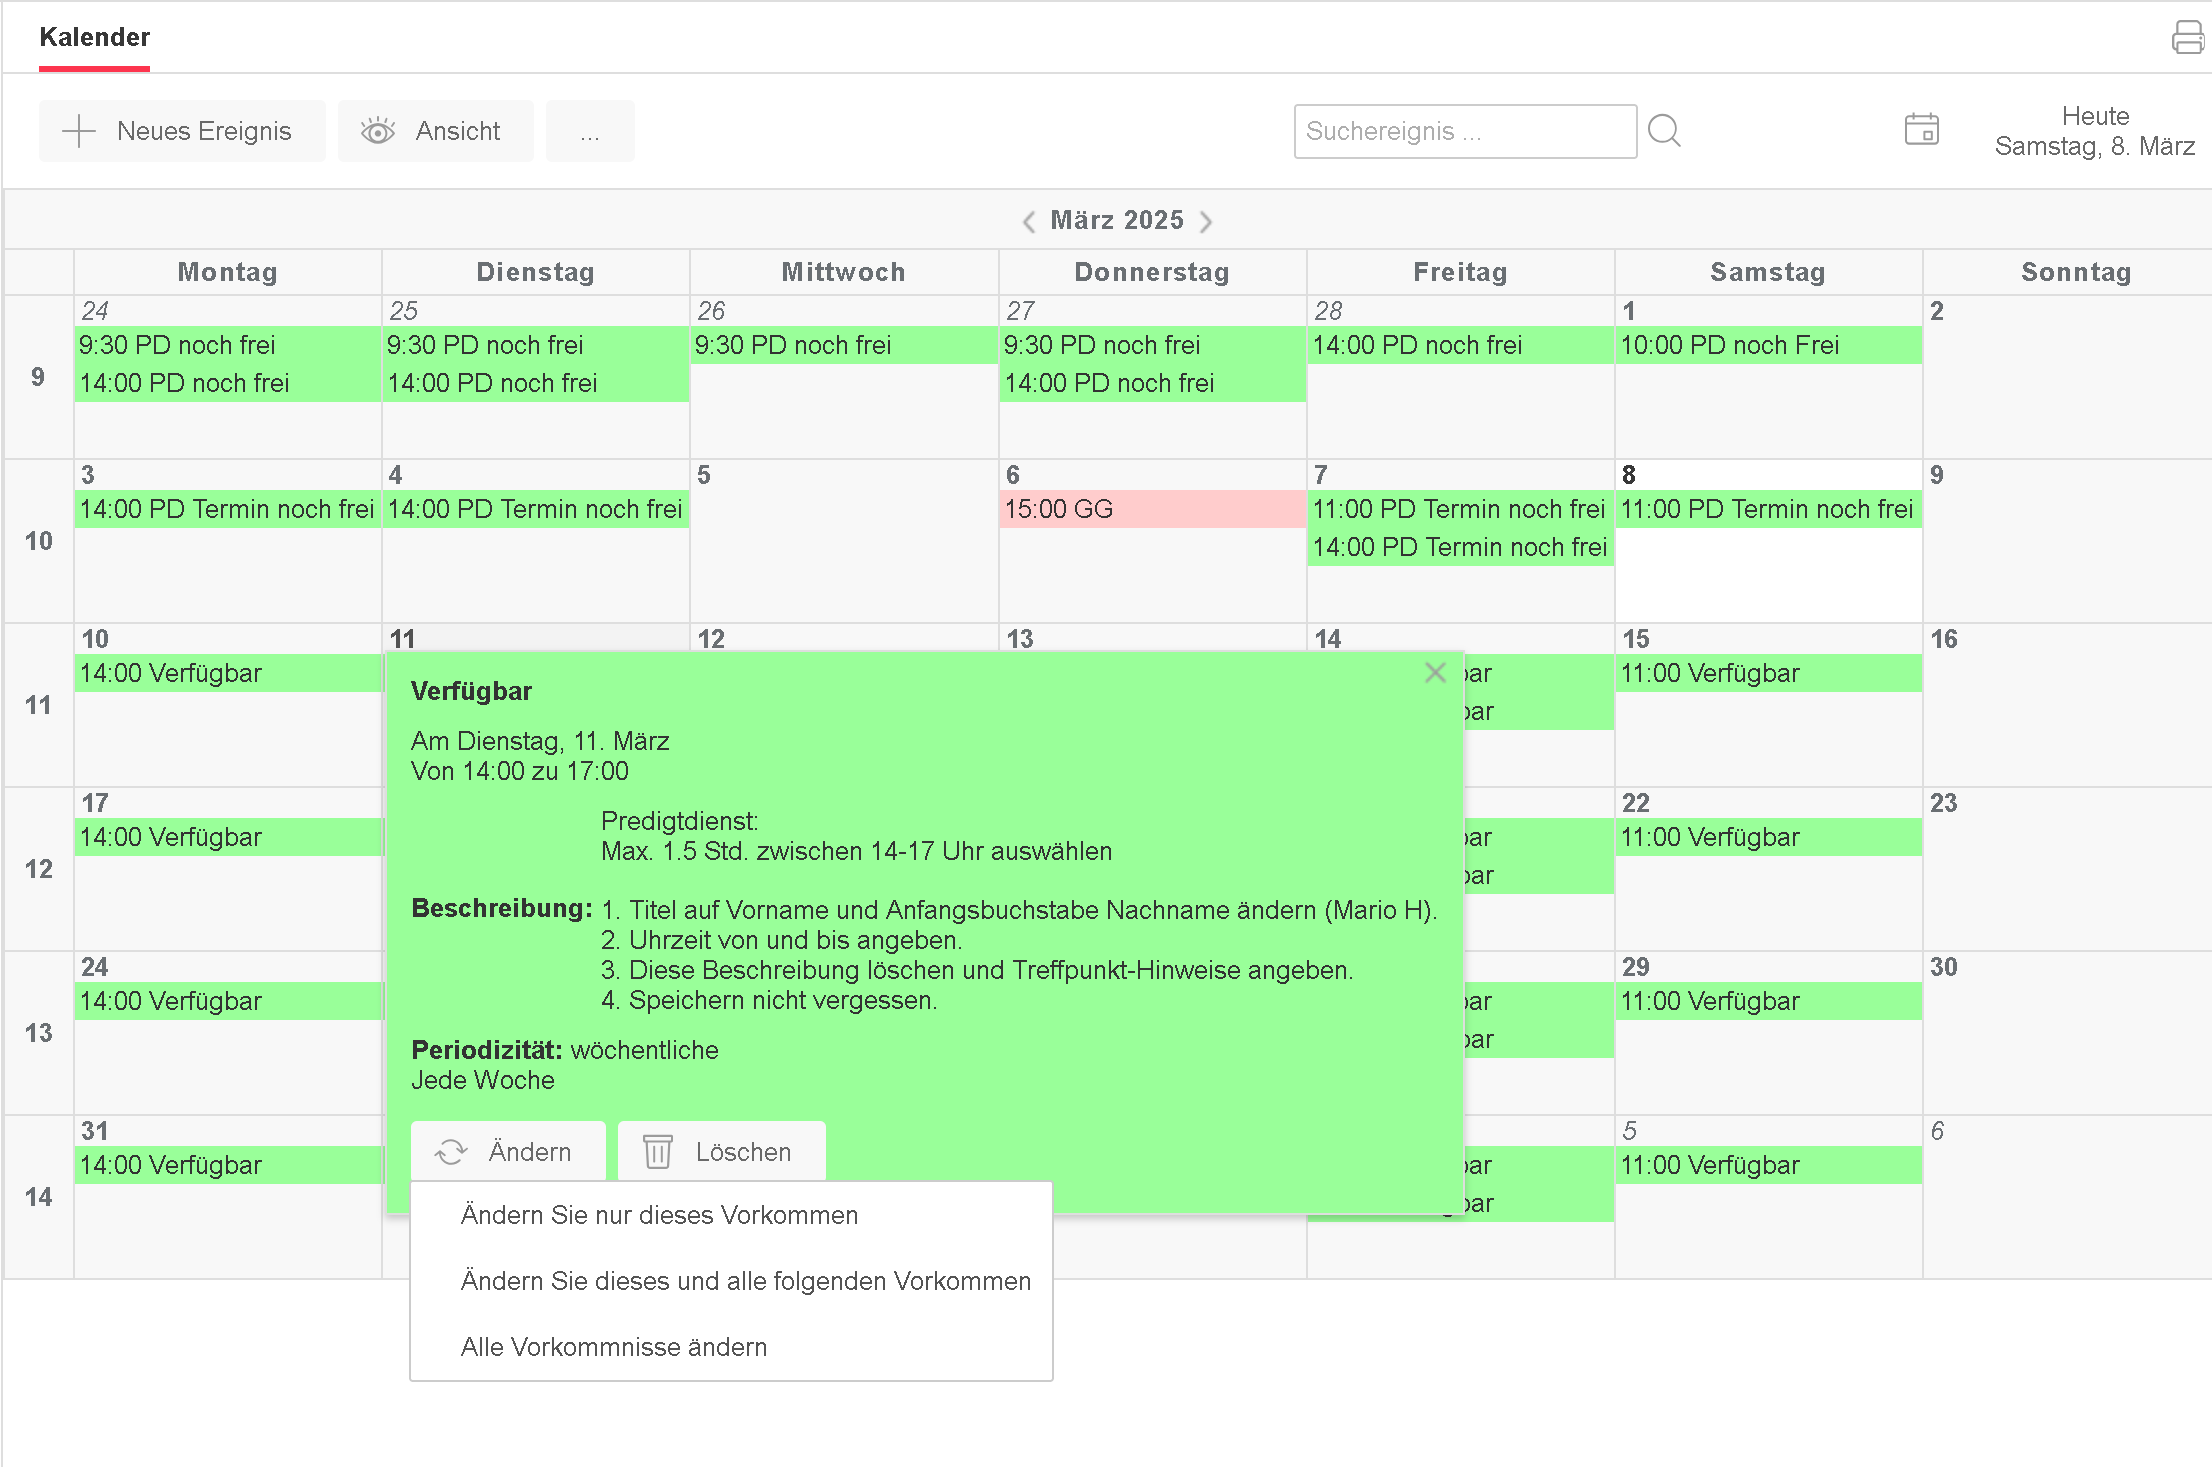Open the Ansicht eye view menu
This screenshot has width=2212, height=1467.
pos(435,131)
